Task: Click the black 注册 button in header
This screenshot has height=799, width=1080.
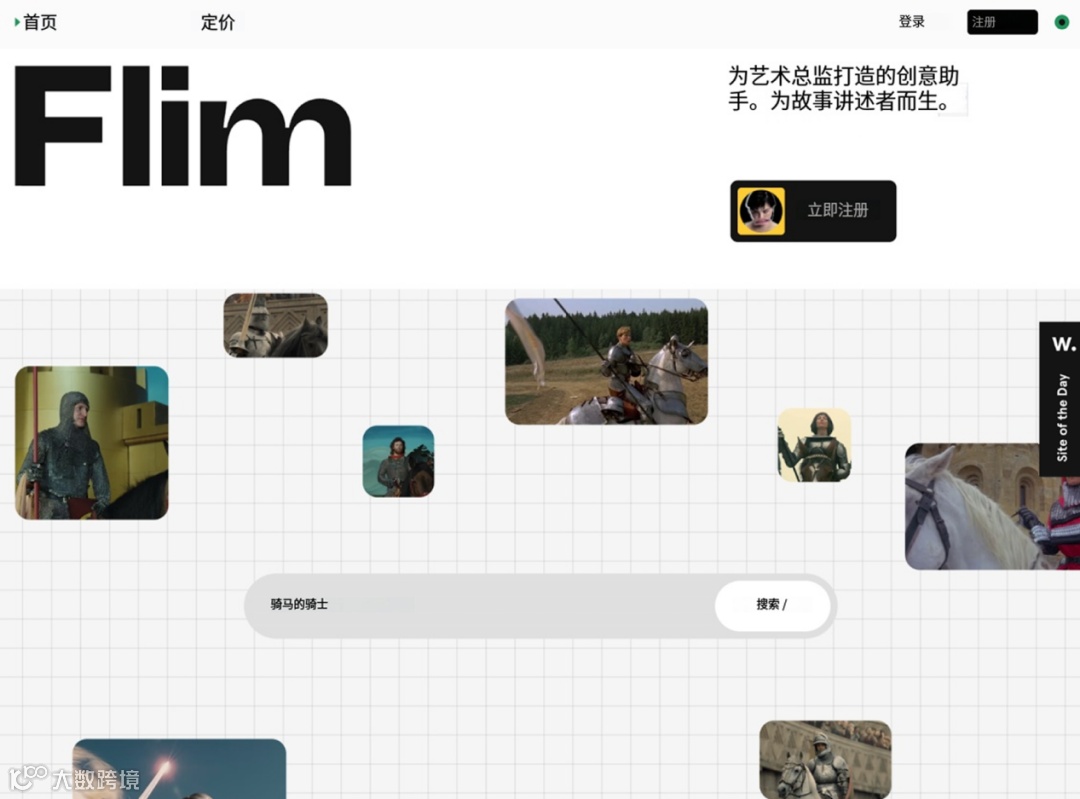Action: pyautogui.click(x=1002, y=22)
